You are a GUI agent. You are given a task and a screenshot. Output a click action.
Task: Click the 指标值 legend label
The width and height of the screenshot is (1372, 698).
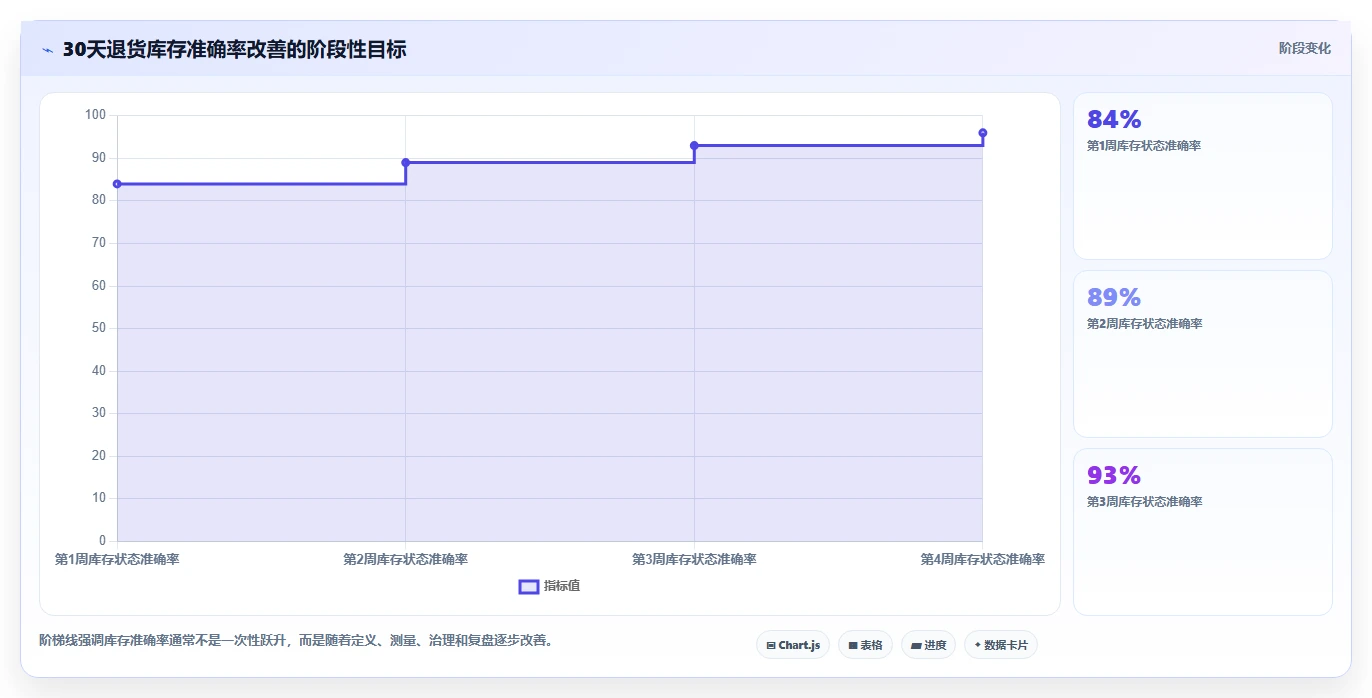(562, 586)
